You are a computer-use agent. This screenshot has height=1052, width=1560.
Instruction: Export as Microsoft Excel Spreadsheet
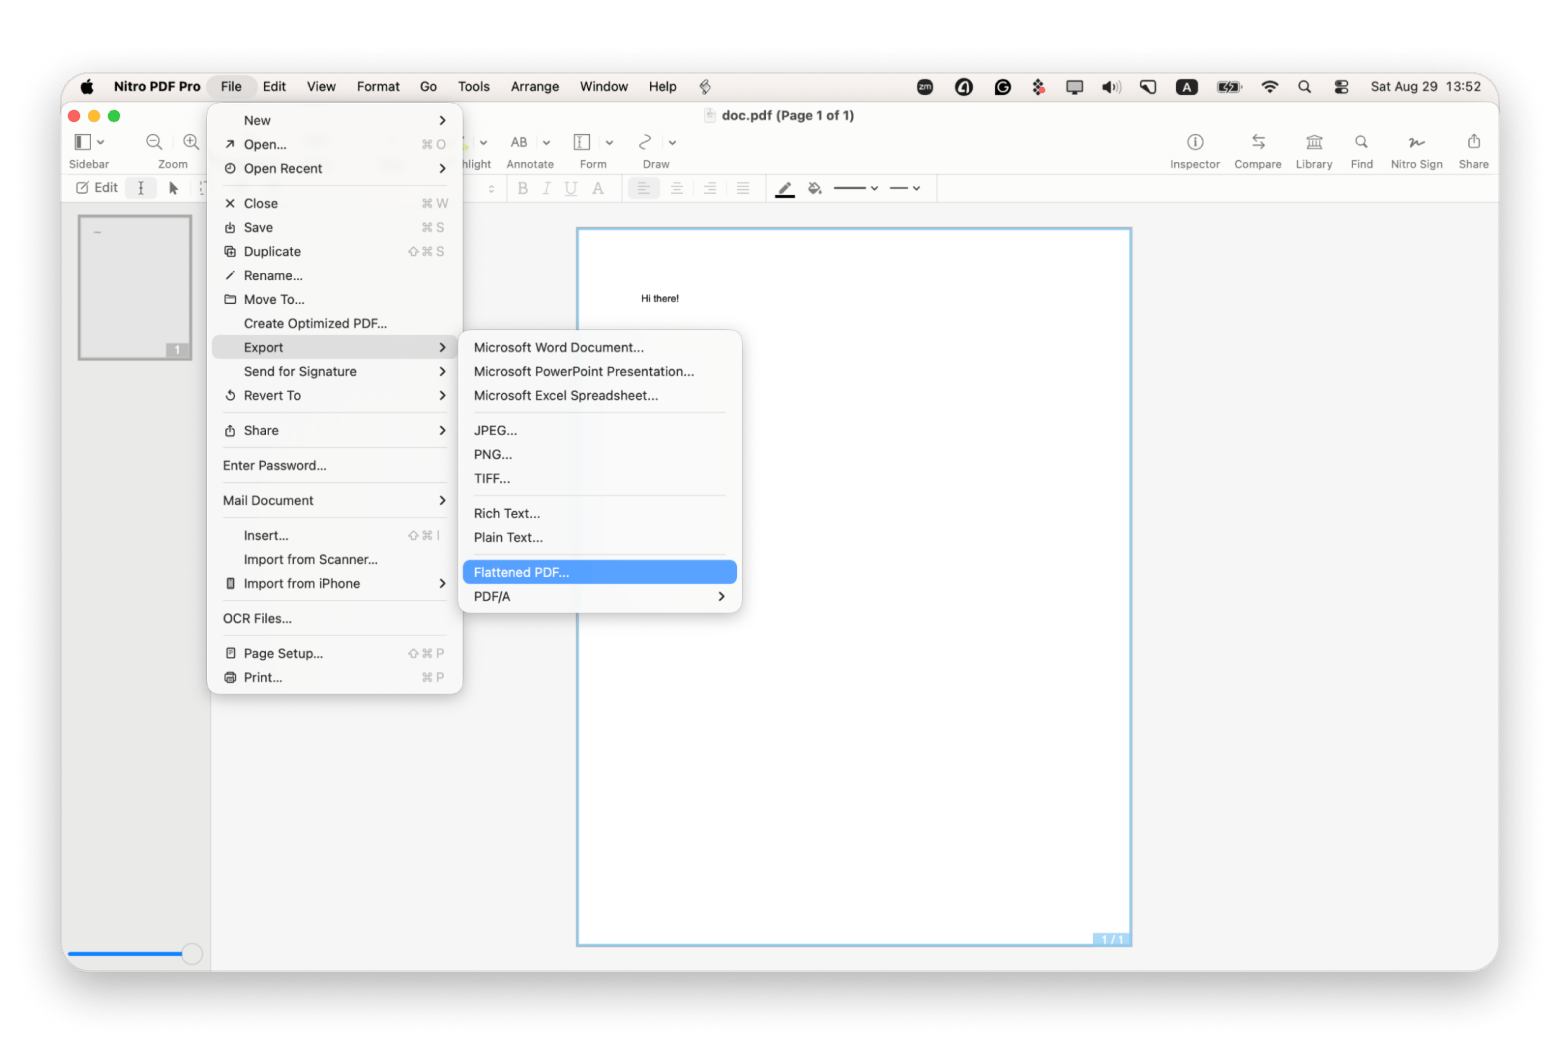point(599,395)
